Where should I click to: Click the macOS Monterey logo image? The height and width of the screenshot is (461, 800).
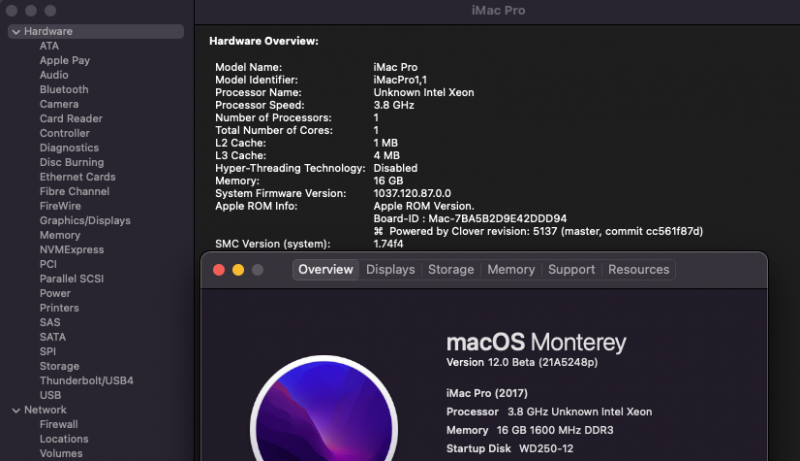(x=324, y=408)
